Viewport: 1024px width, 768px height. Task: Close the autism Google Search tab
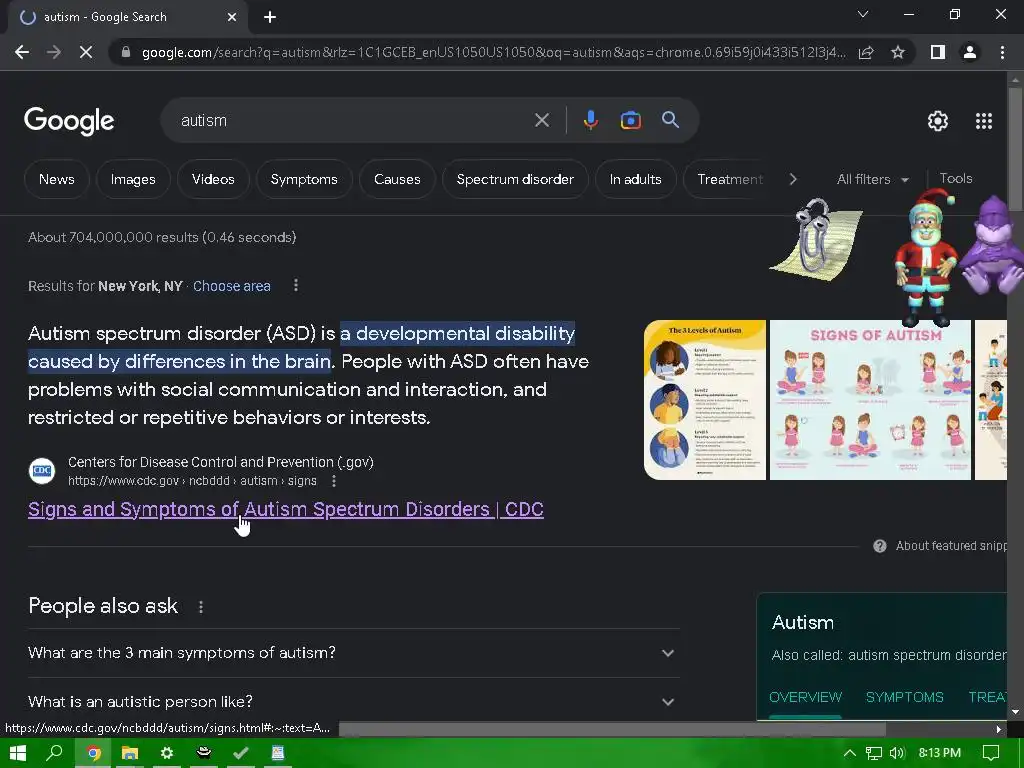coord(232,17)
